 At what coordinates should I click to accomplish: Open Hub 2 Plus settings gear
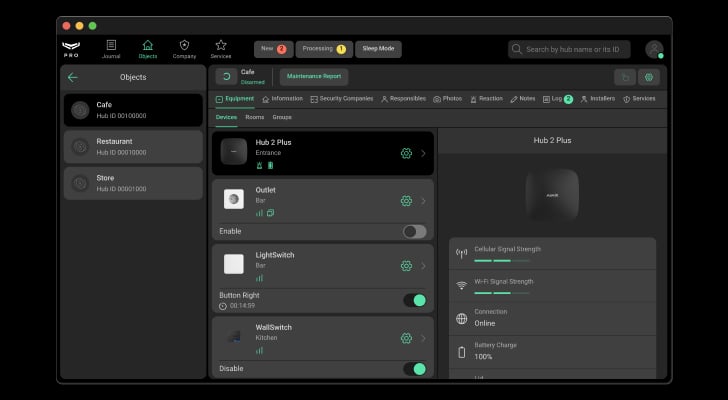pos(406,153)
